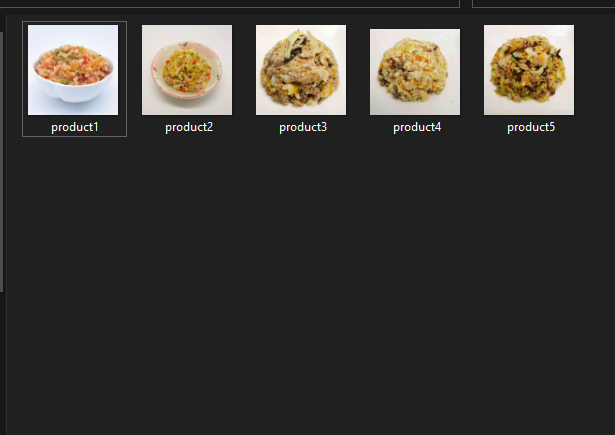615x435 pixels.
Task: Click the scrollbar track below the thumb
Action: pos(2,363)
